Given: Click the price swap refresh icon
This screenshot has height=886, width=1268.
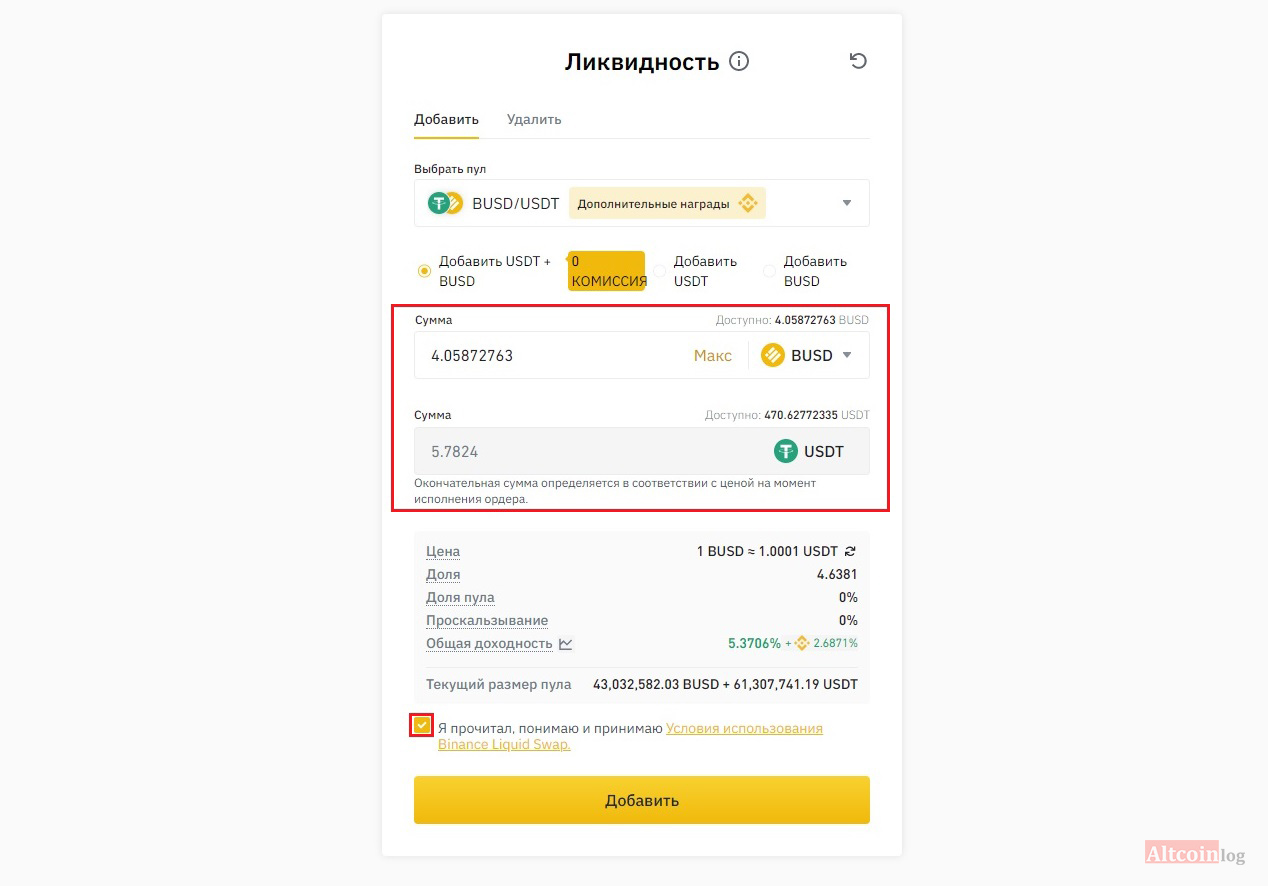Looking at the screenshot, I should [850, 551].
